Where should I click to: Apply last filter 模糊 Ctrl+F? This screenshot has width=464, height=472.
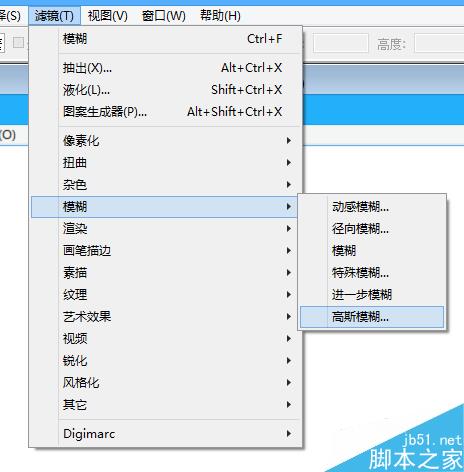click(166, 39)
